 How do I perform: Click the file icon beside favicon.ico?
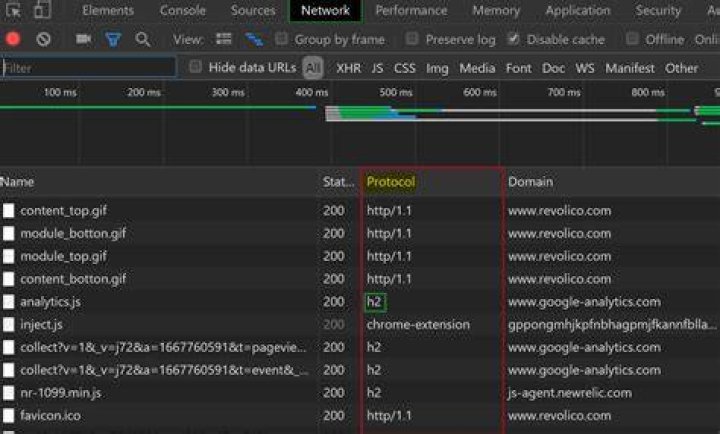click(x=8, y=416)
